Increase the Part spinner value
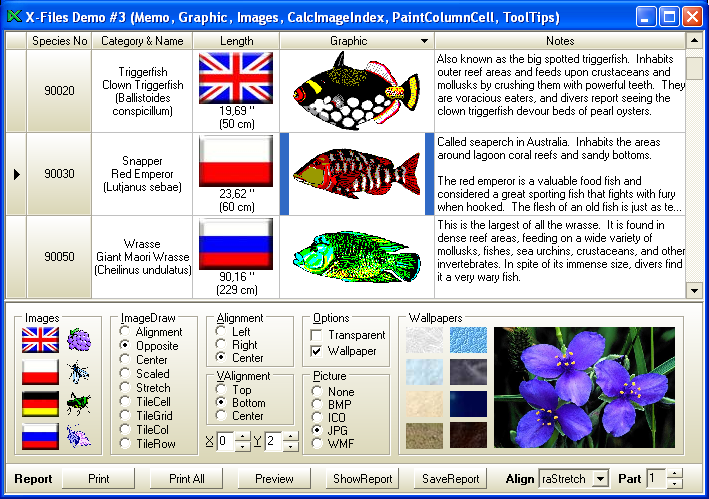This screenshot has height=499, width=709. 675,474
